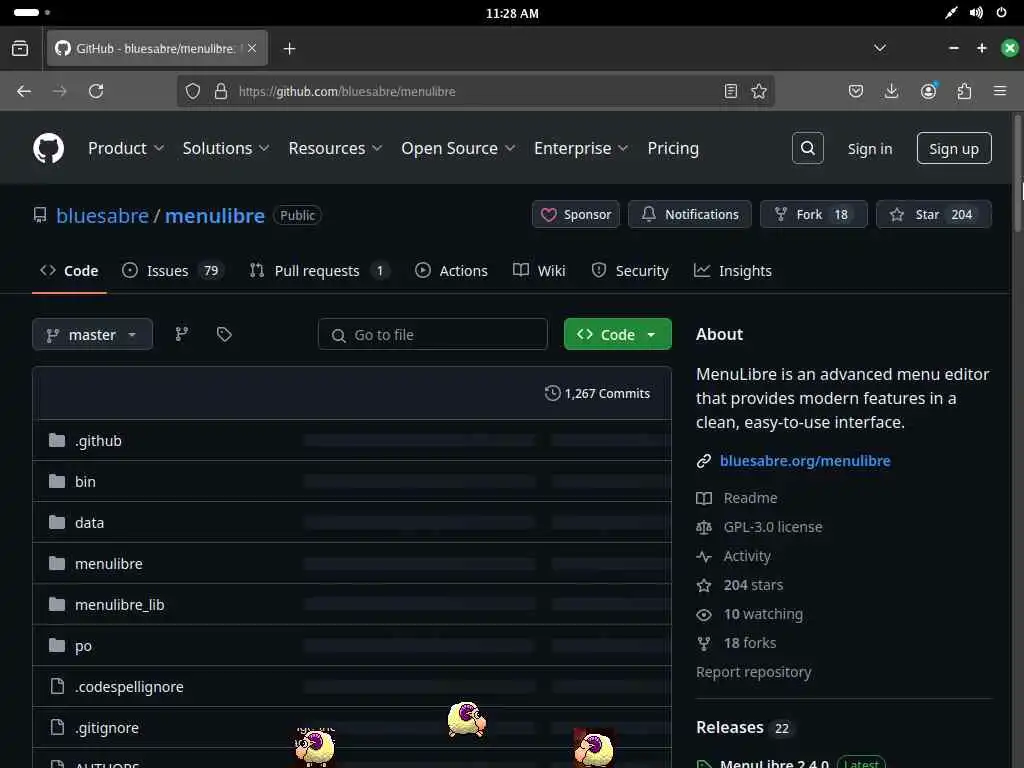Image resolution: width=1024 pixels, height=768 pixels.
Task: Open the Activities indicator in top bar
Action: [31, 12]
